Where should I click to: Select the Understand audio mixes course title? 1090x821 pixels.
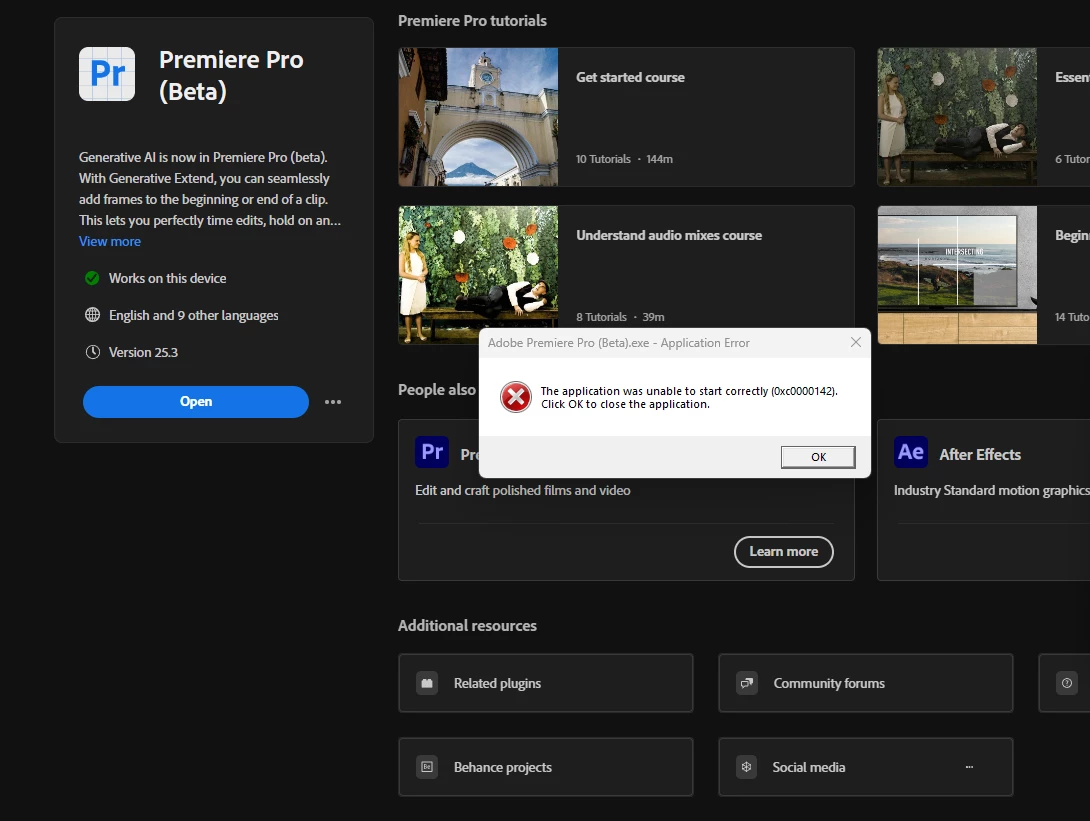pyautogui.click(x=669, y=235)
